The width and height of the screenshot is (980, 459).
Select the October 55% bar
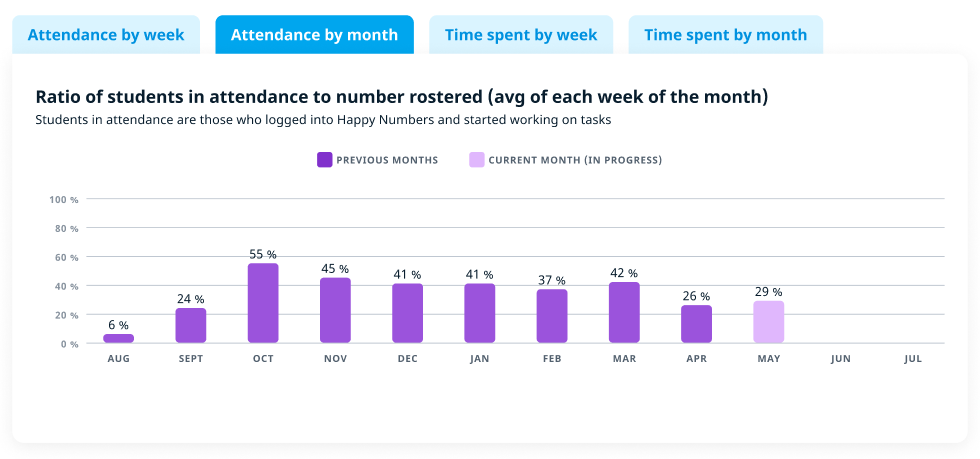point(263,304)
